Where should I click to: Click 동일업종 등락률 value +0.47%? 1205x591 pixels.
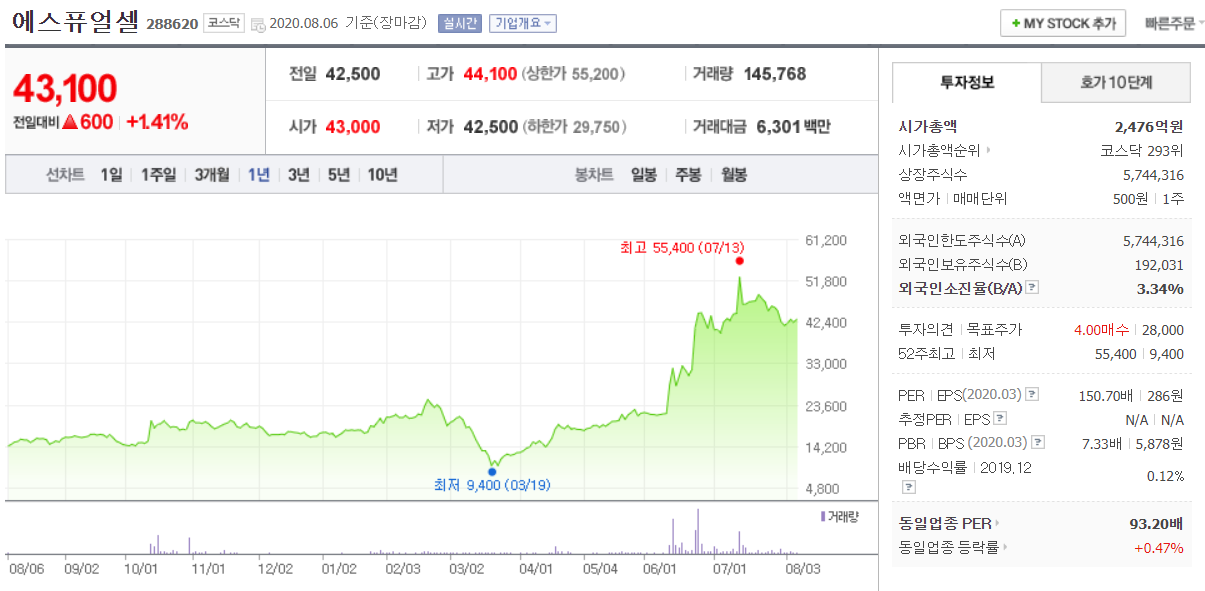click(x=1159, y=548)
